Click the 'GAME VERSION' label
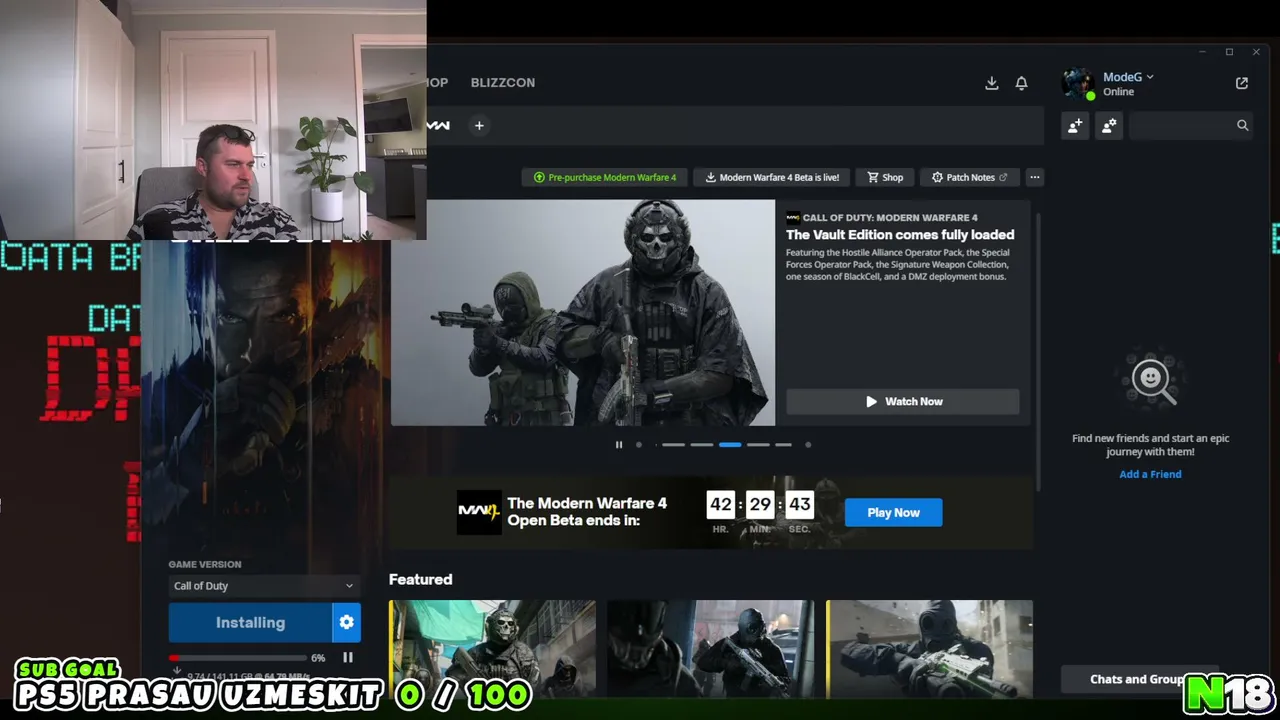Viewport: 1280px width, 720px height. tap(205, 565)
